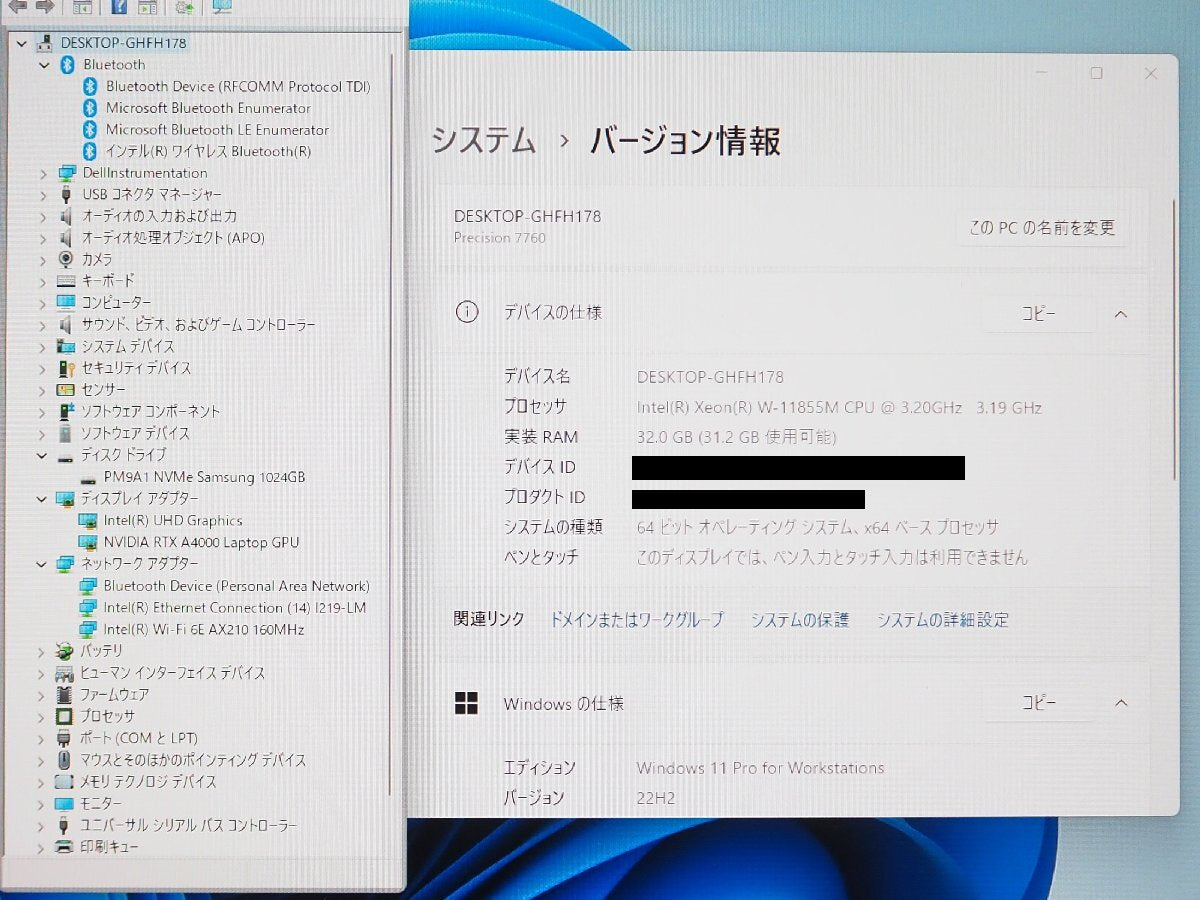
Task: Click the システム breadcrumb in settings header
Action: tap(484, 141)
